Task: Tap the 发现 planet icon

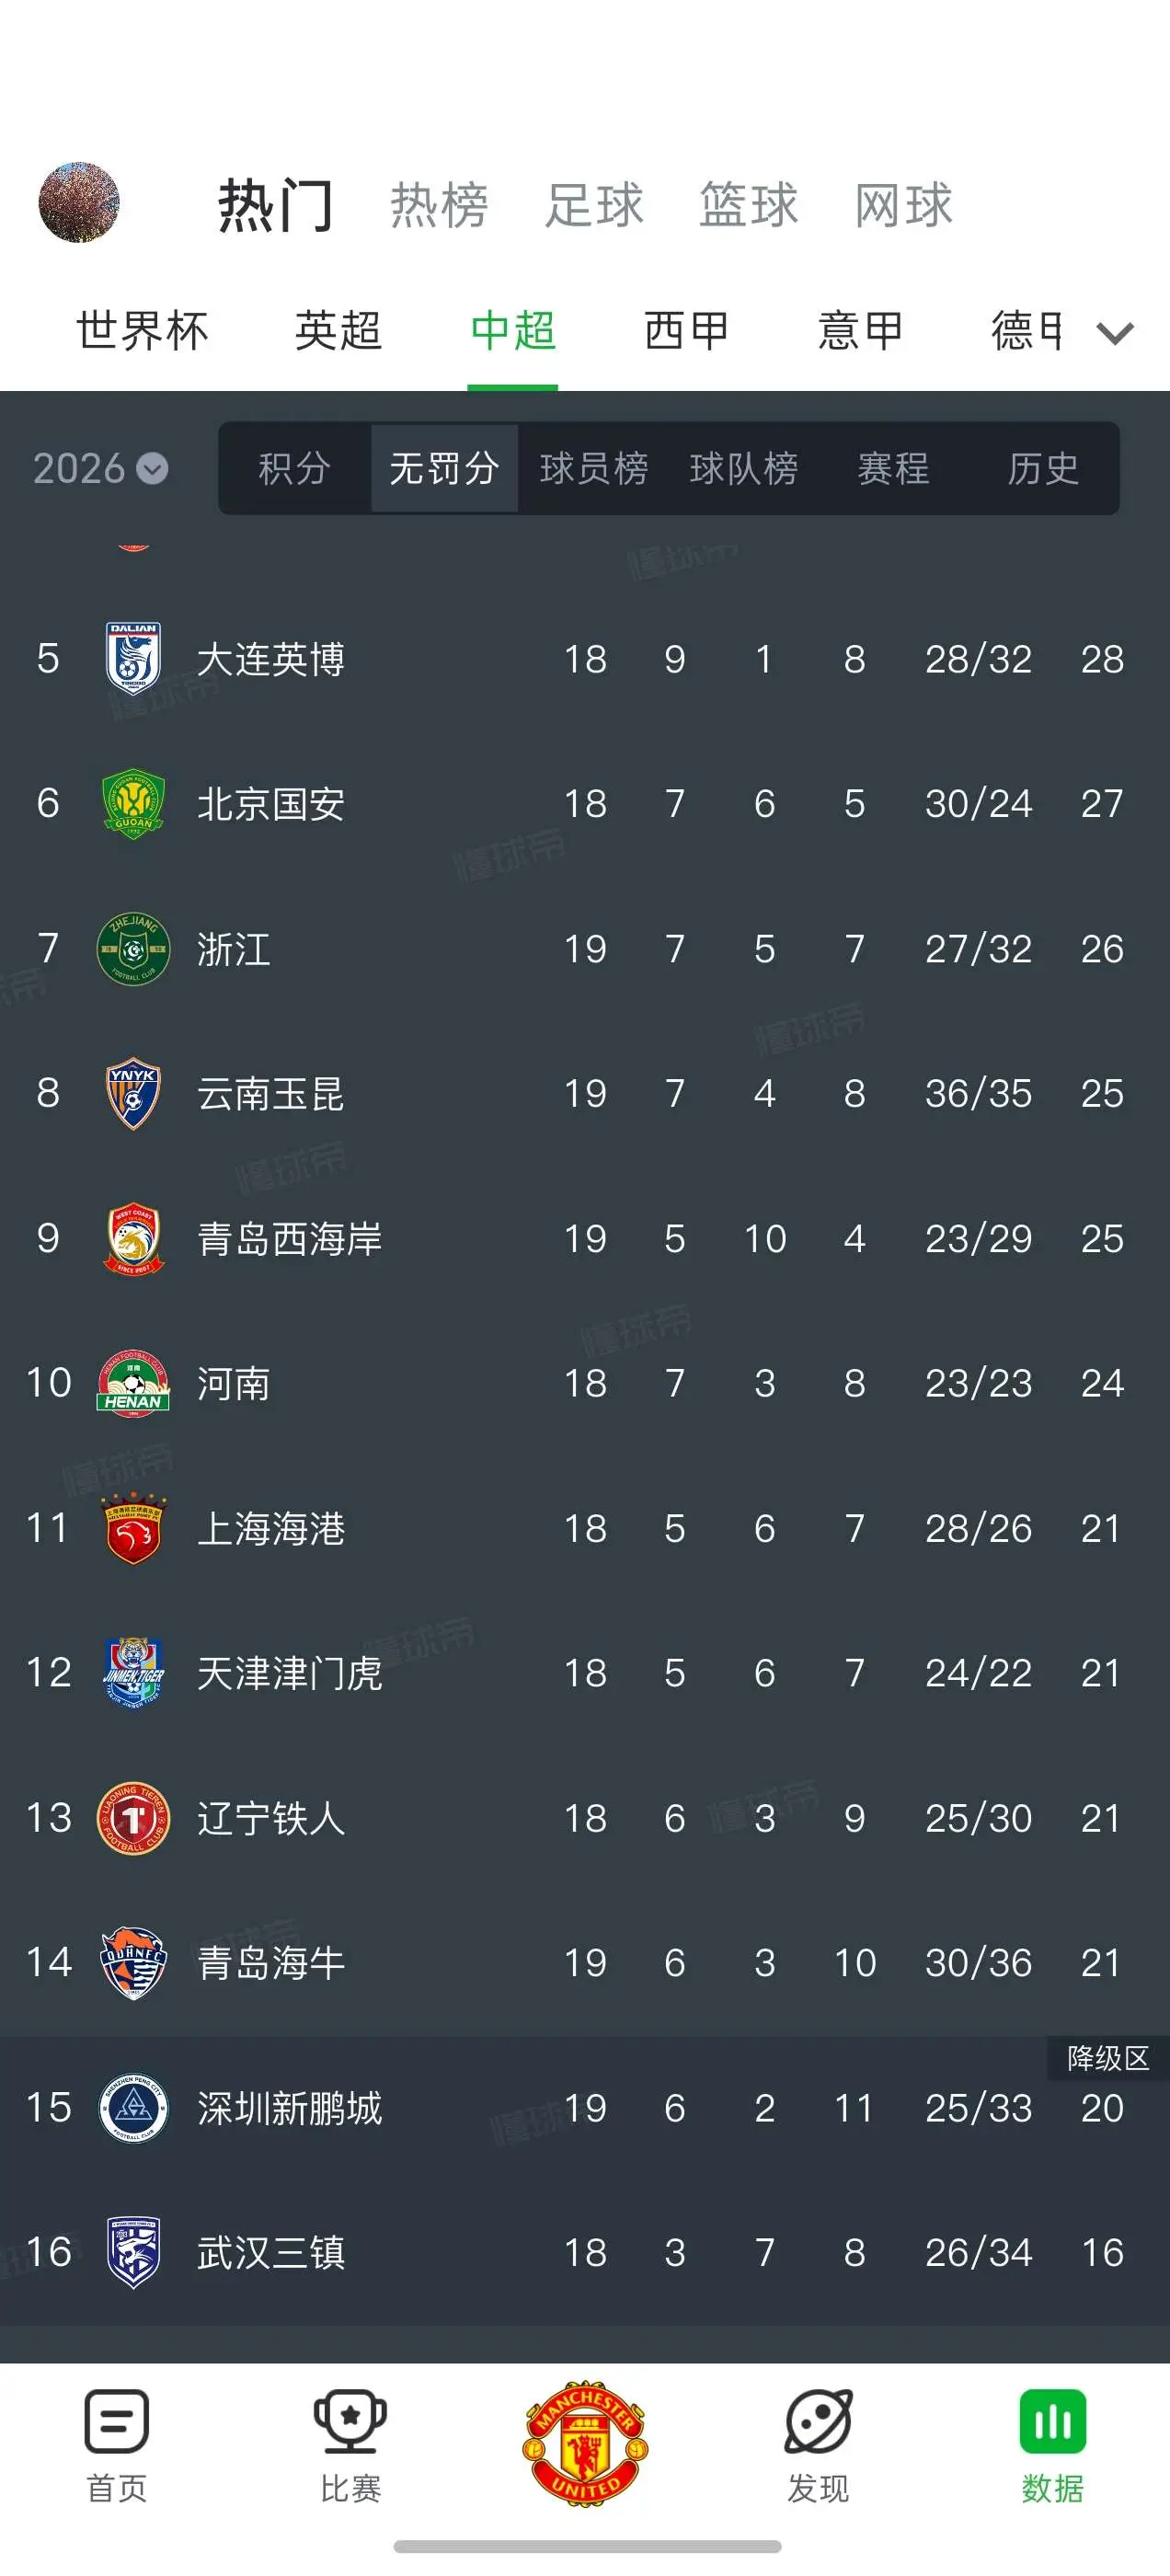Action: [x=818, y=2421]
